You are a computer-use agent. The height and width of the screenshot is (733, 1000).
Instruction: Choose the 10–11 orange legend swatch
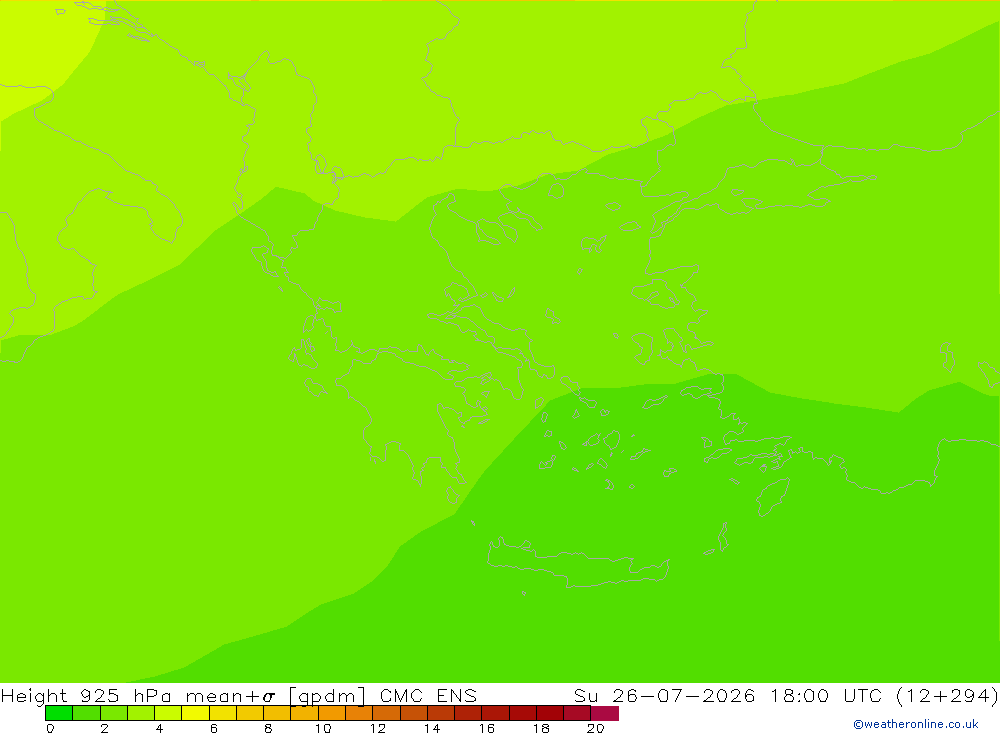pos(332,713)
